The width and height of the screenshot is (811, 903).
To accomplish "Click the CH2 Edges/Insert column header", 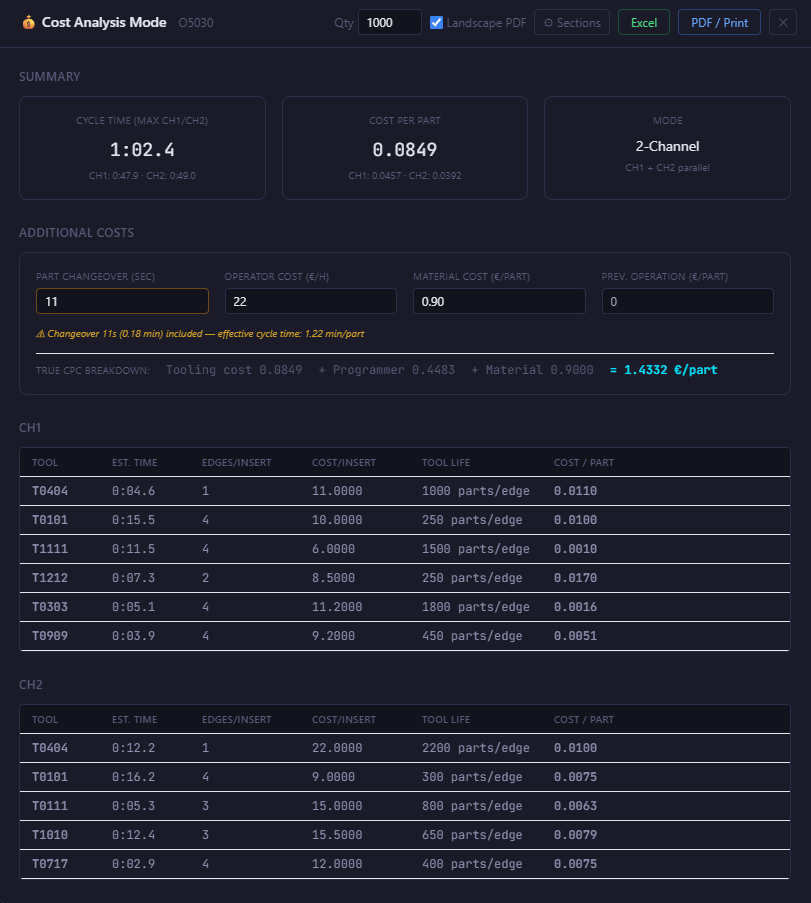I will point(236,719).
